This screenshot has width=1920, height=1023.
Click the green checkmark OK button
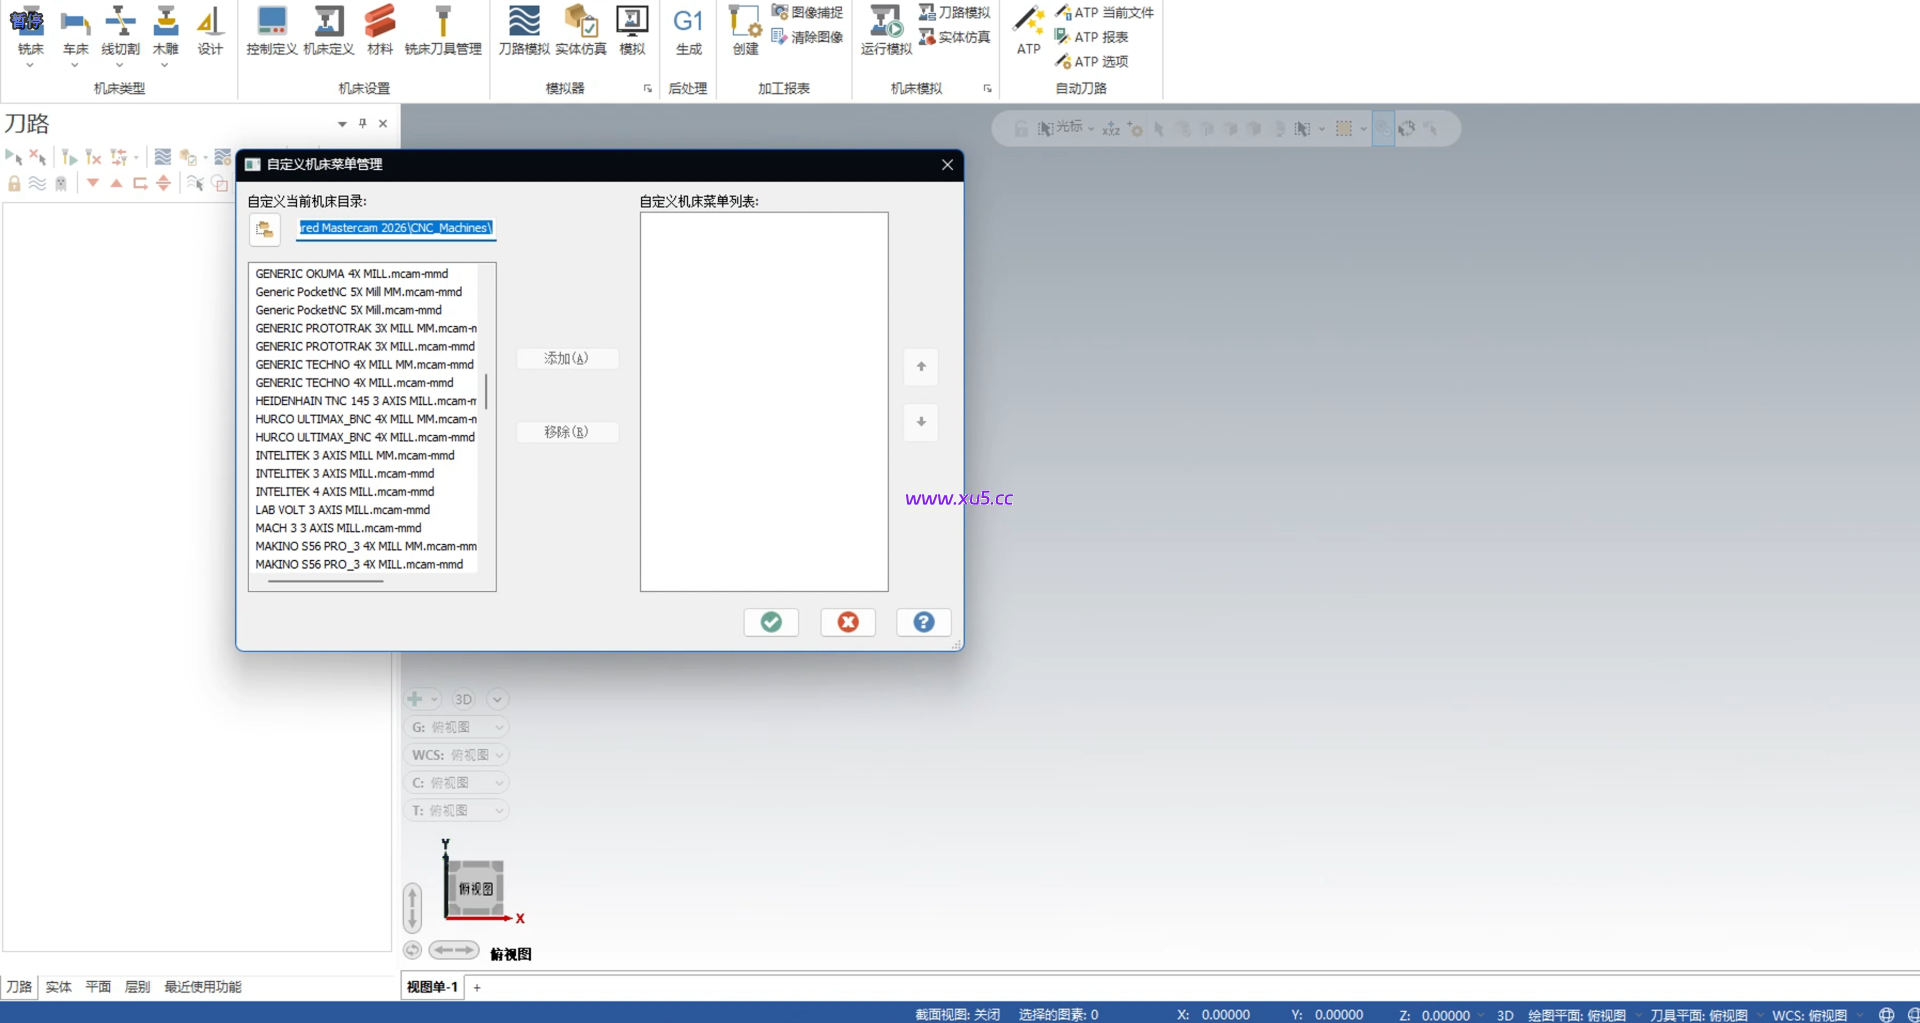pos(771,622)
